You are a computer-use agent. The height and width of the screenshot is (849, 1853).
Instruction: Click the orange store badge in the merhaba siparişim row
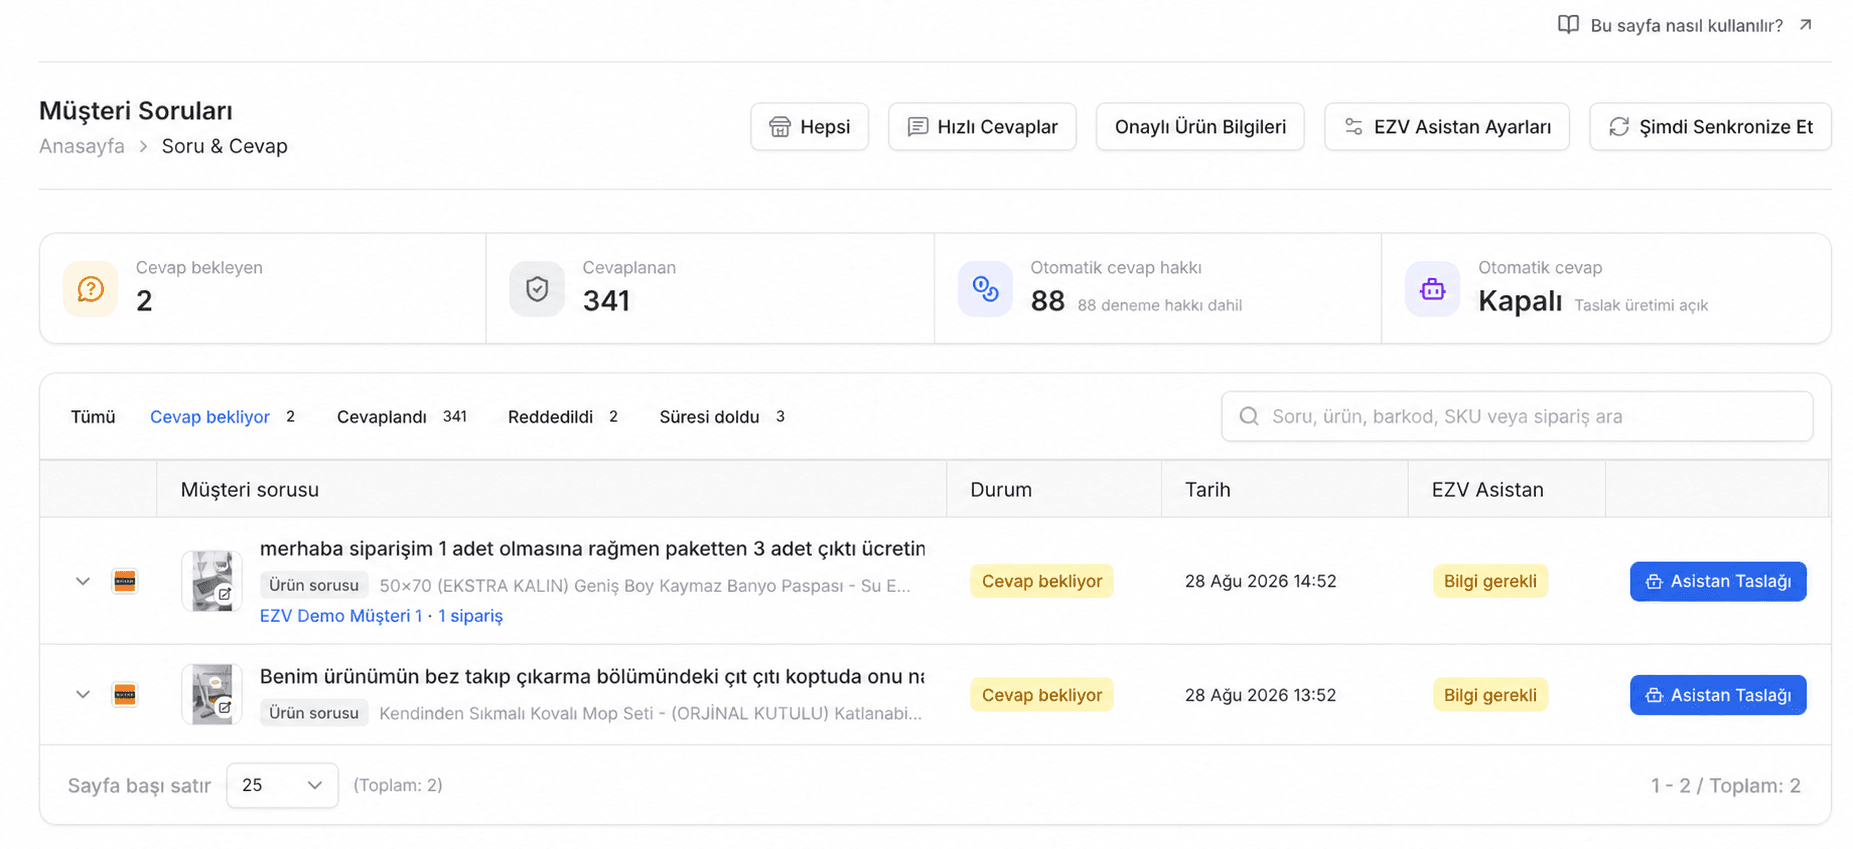pos(125,581)
